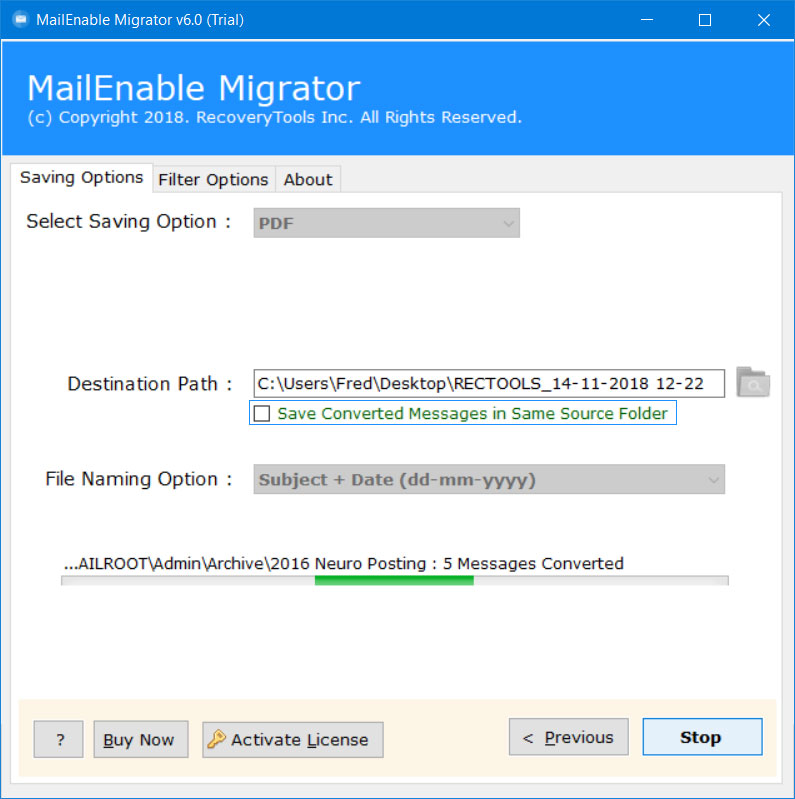Viewport: 795px width, 799px height.
Task: Click the browse folder icon beside Destination Path
Action: 753,382
